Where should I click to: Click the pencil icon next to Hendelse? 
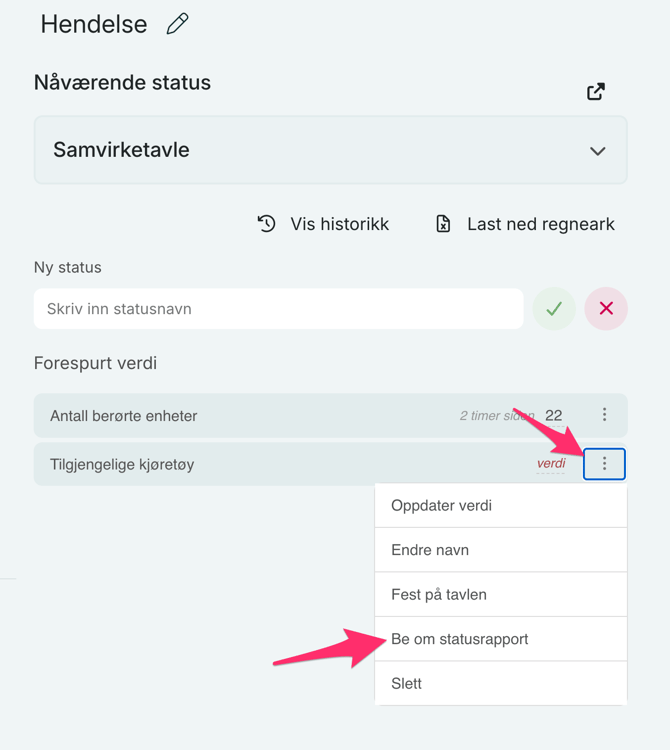point(178,25)
